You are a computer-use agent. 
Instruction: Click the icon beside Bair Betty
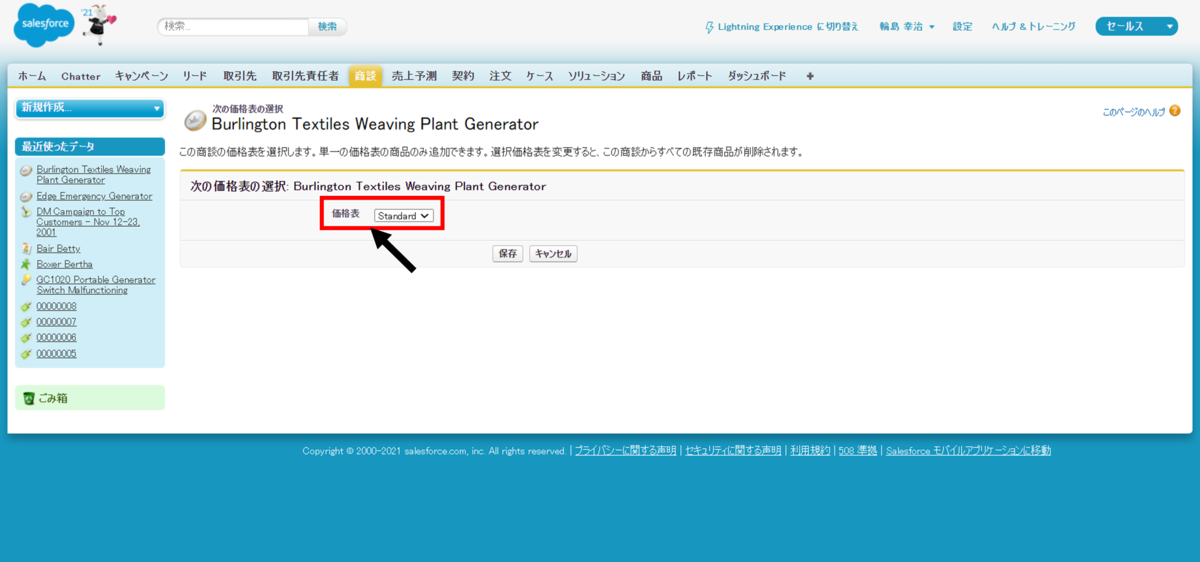pyautogui.click(x=26, y=248)
